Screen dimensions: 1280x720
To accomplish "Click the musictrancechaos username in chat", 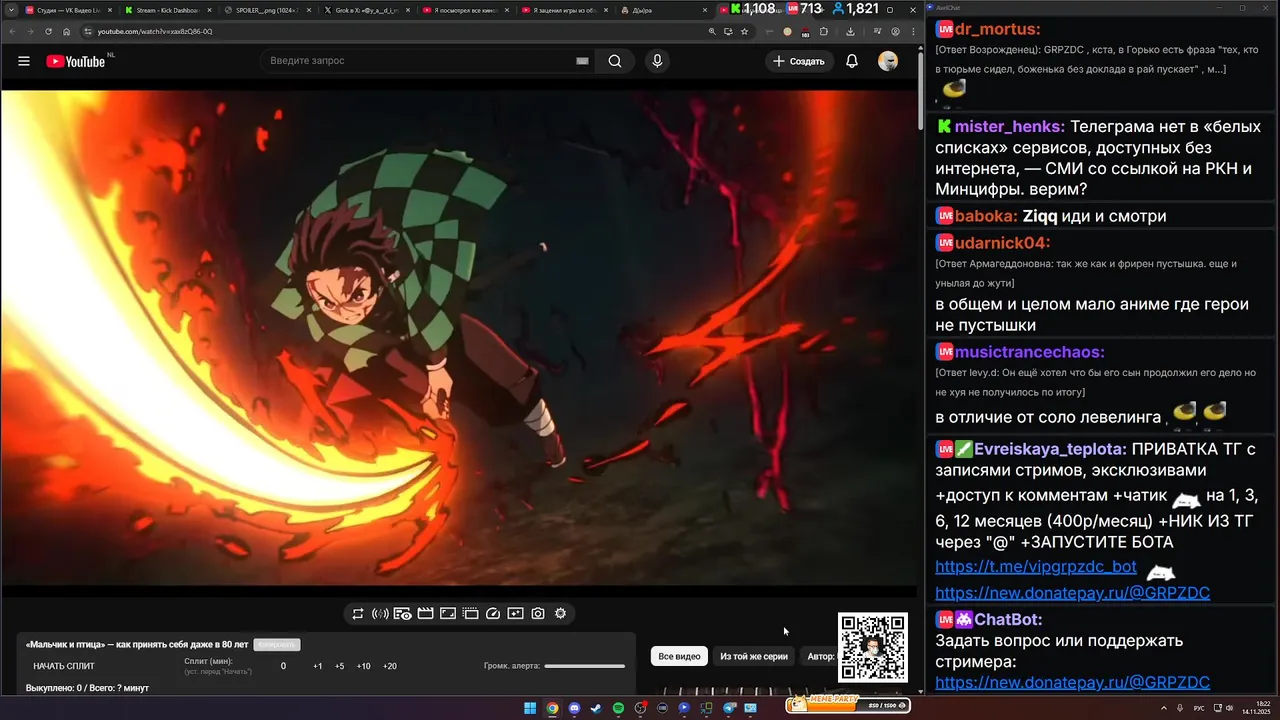I will 1029,352.
